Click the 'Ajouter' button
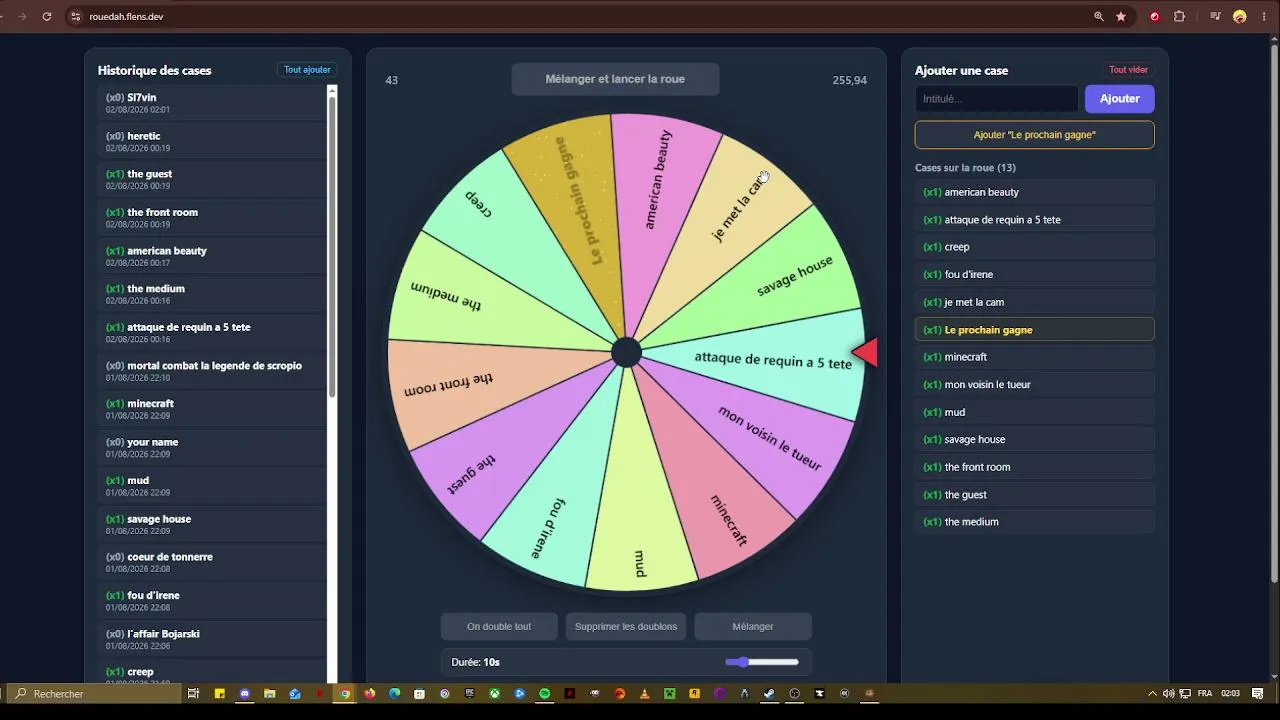 (x=1119, y=98)
